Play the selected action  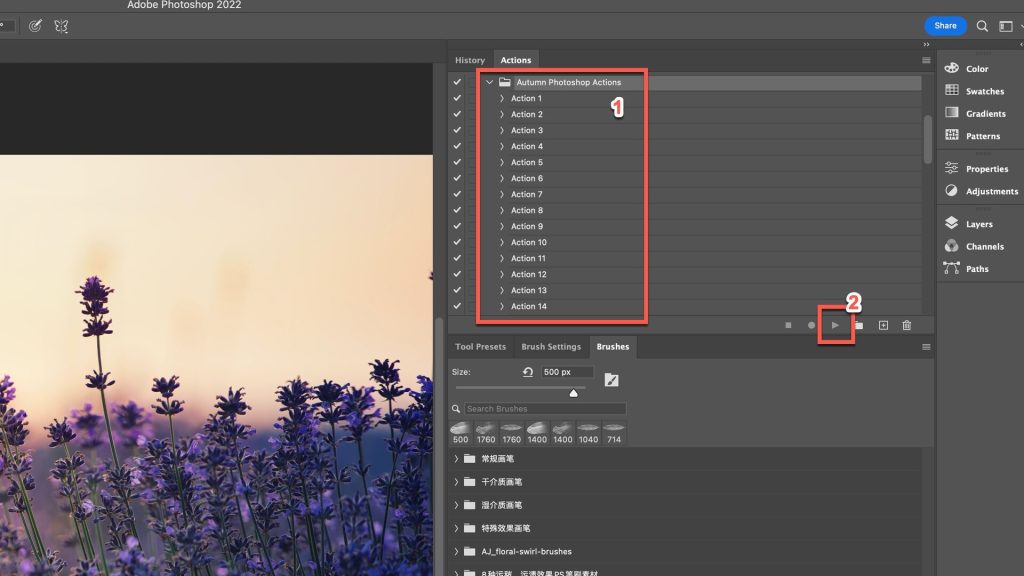[835, 325]
